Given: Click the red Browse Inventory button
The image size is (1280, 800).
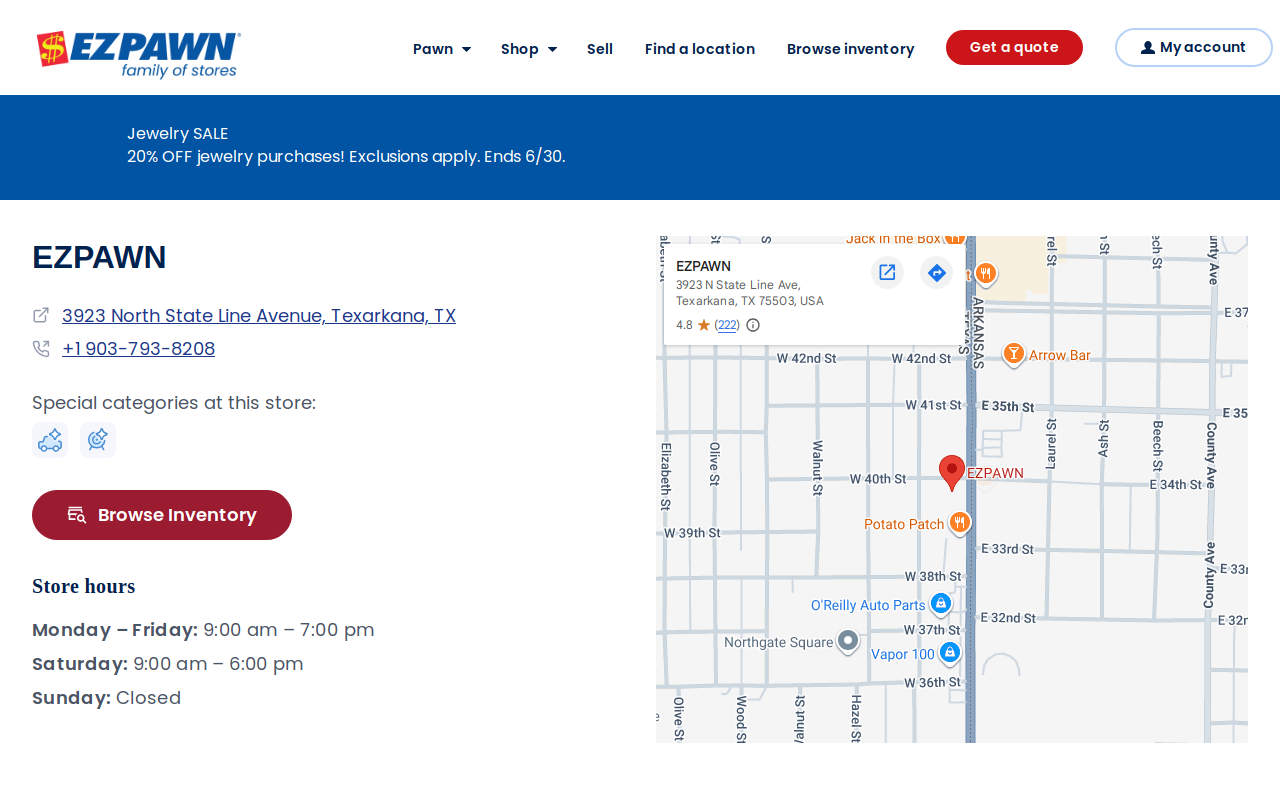Looking at the screenshot, I should point(162,515).
